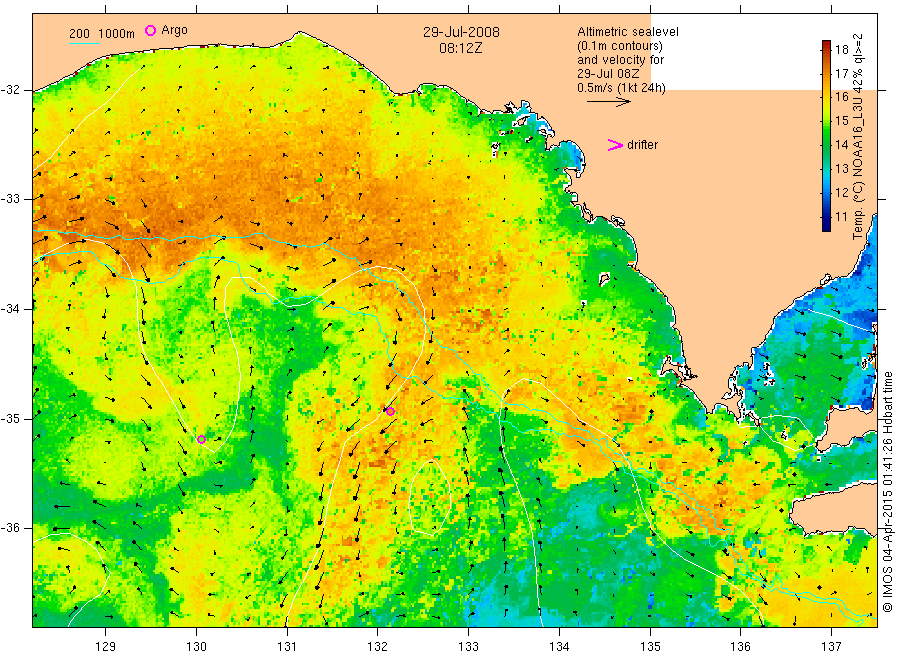Click the '29-Jul-2008' date label

pos(461,32)
